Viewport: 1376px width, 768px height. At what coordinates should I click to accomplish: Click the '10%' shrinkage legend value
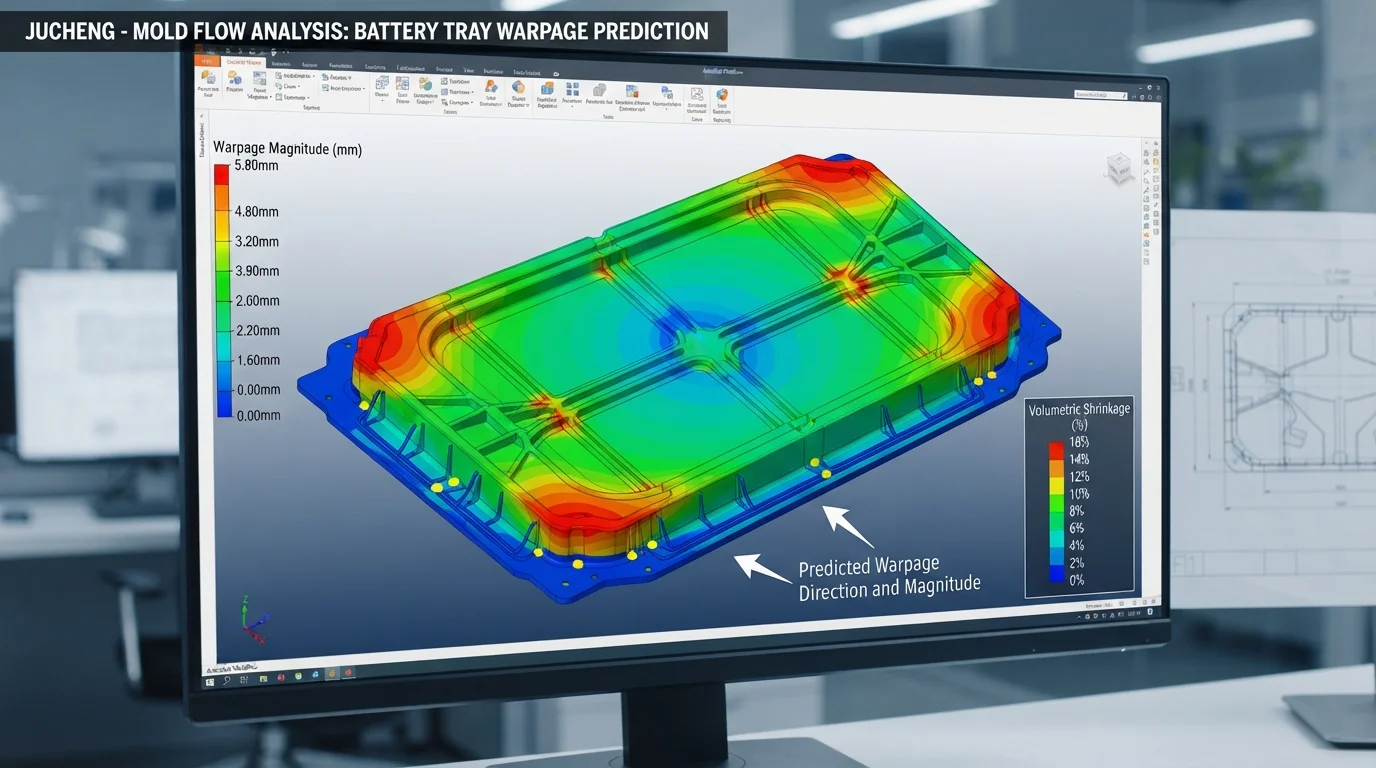click(x=1080, y=494)
